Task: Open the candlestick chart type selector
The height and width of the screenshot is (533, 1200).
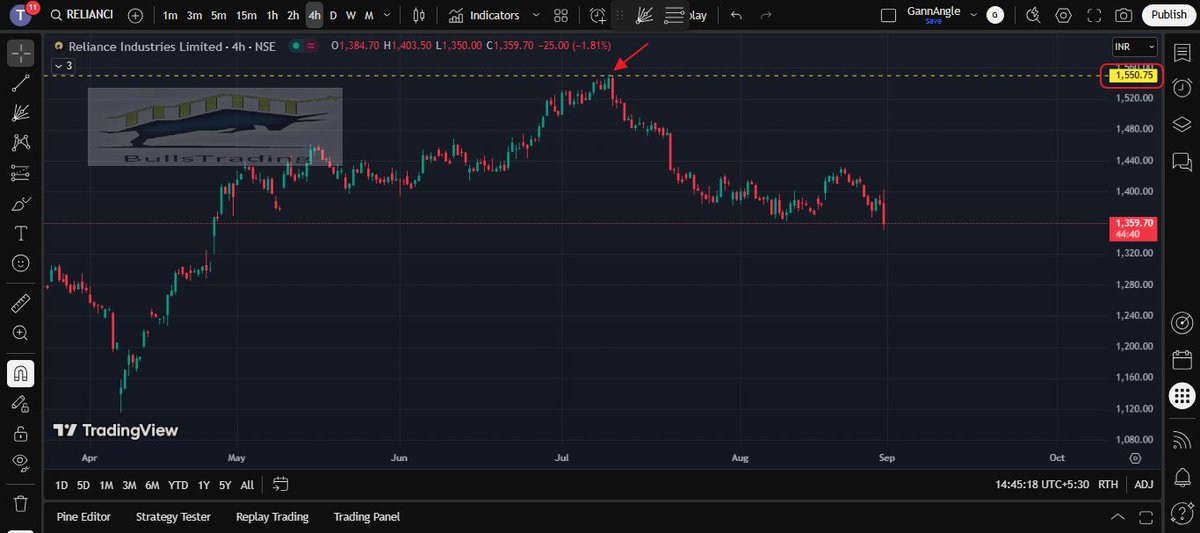Action: coord(419,15)
